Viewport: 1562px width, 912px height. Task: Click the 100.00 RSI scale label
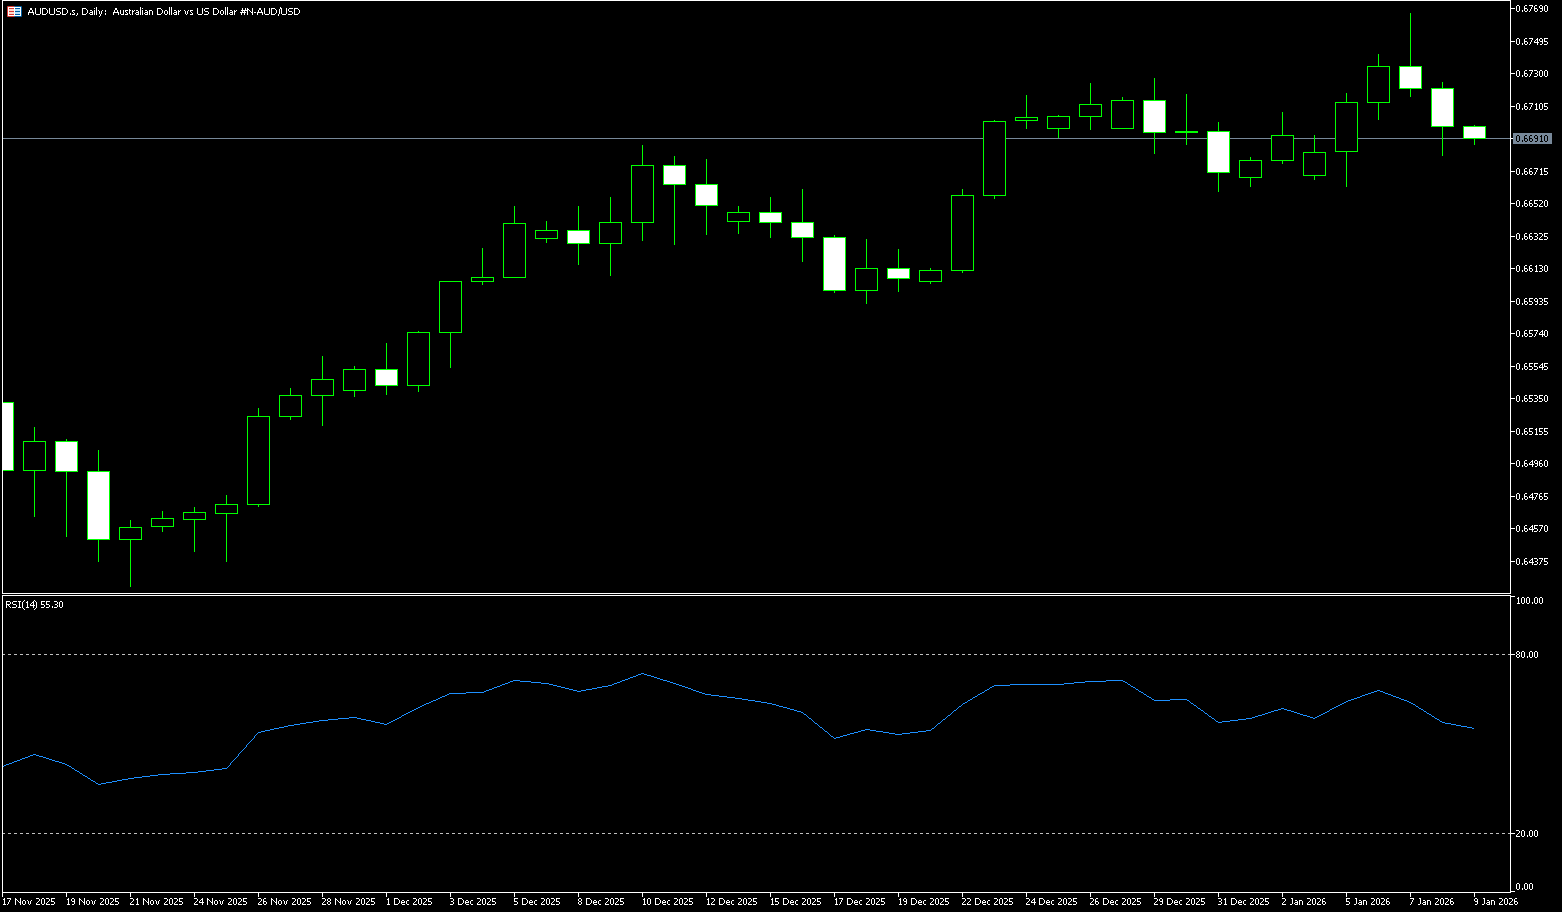pos(1530,601)
